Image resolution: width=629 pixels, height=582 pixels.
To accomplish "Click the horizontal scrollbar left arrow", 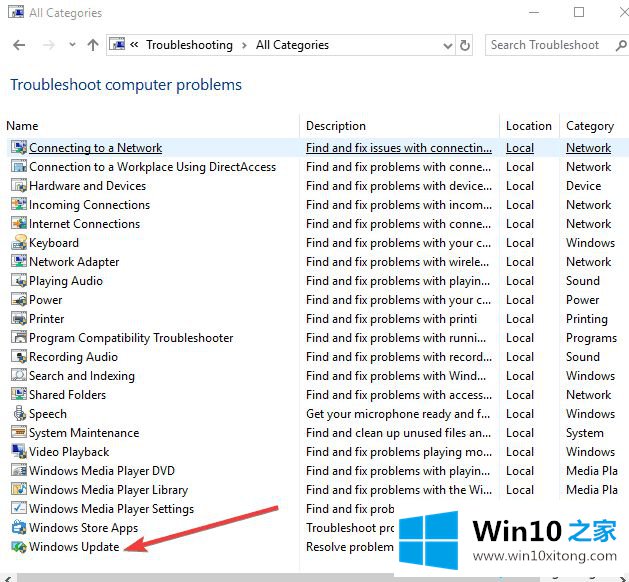I will click(x=8, y=578).
